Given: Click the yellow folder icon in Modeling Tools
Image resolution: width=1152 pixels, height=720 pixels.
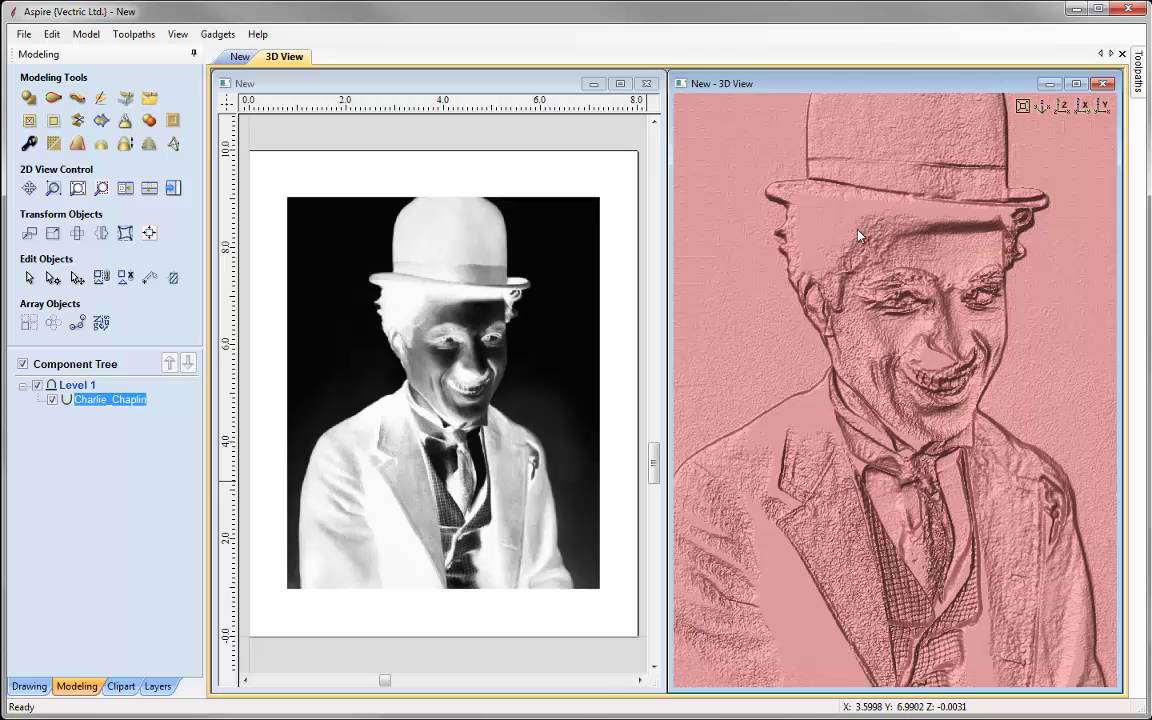Looking at the screenshot, I should (150, 98).
